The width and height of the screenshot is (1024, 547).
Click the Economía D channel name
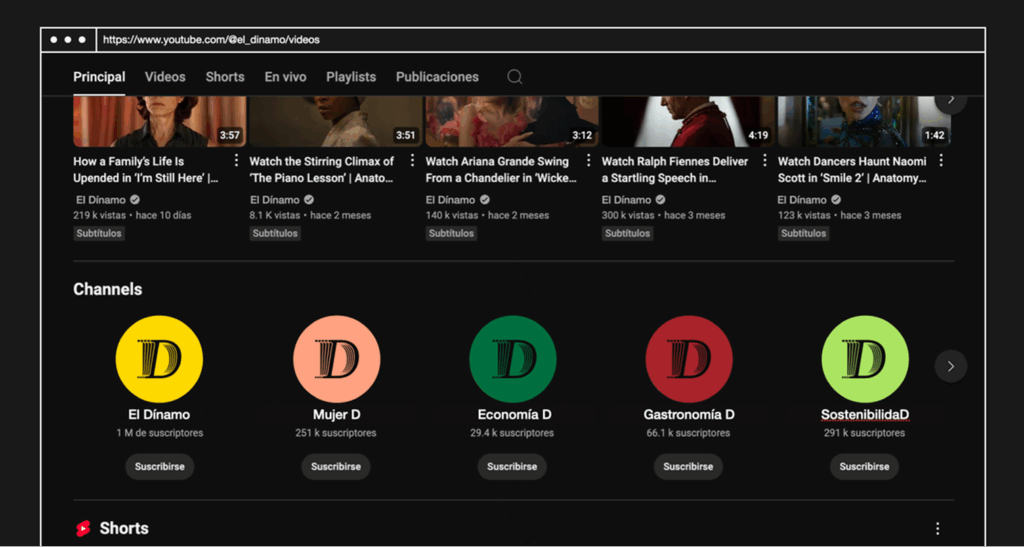pos(515,414)
